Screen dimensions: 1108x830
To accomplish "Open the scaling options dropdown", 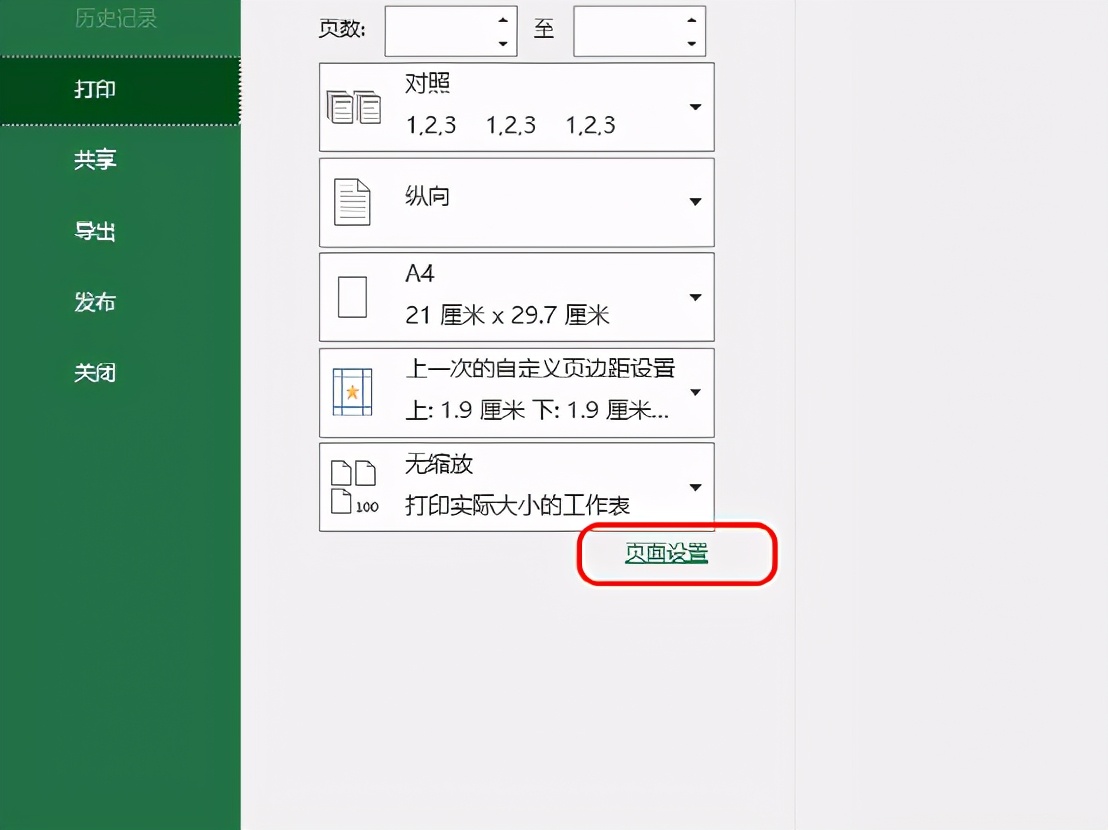I will tap(695, 486).
